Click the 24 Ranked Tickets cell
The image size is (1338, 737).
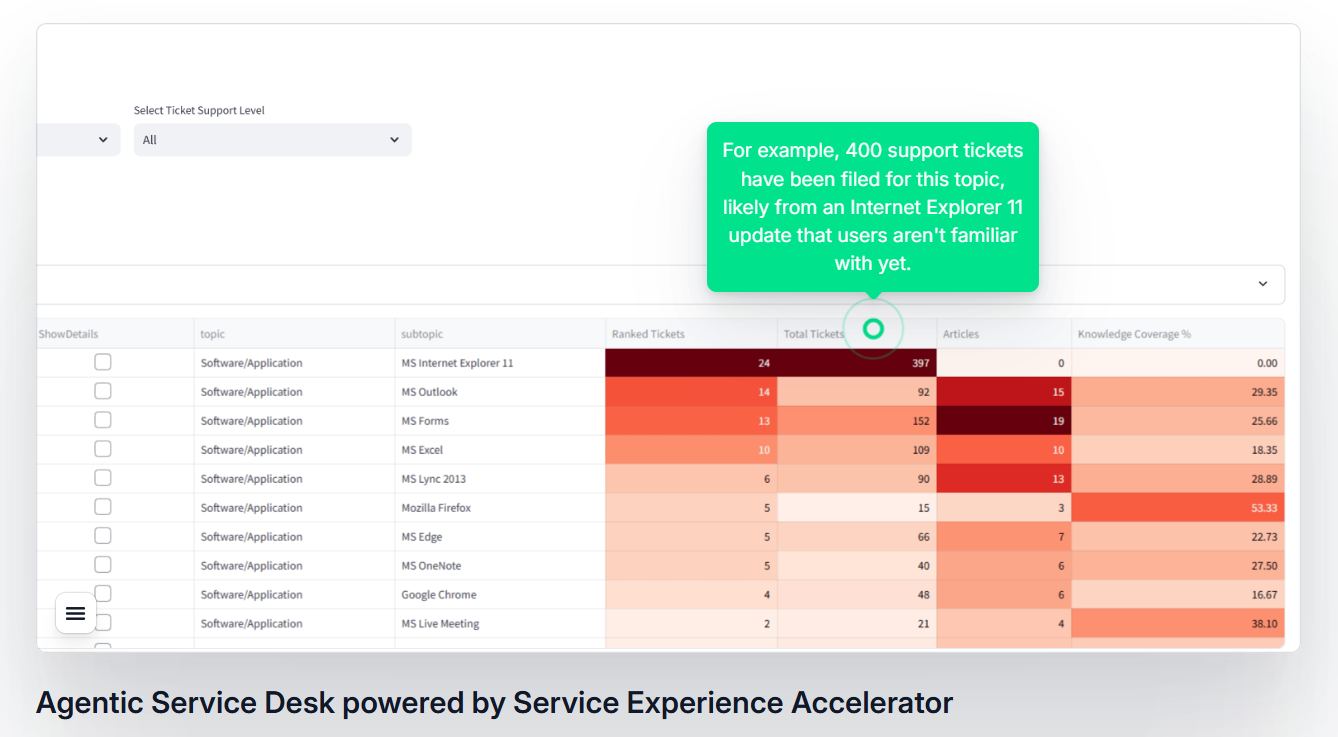coord(691,363)
